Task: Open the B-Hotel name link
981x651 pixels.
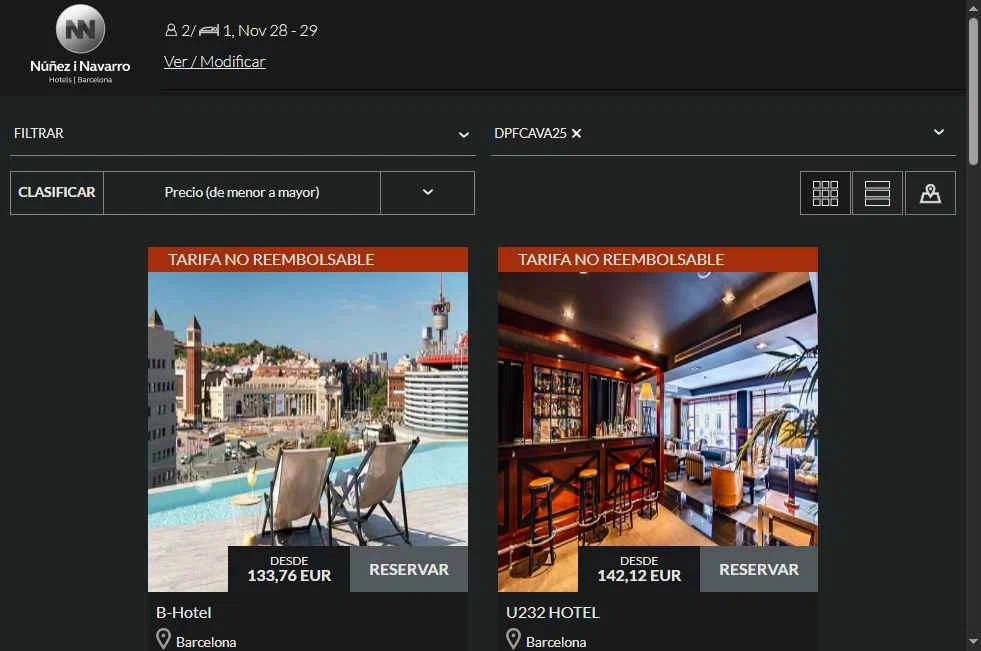Action: coord(184,613)
